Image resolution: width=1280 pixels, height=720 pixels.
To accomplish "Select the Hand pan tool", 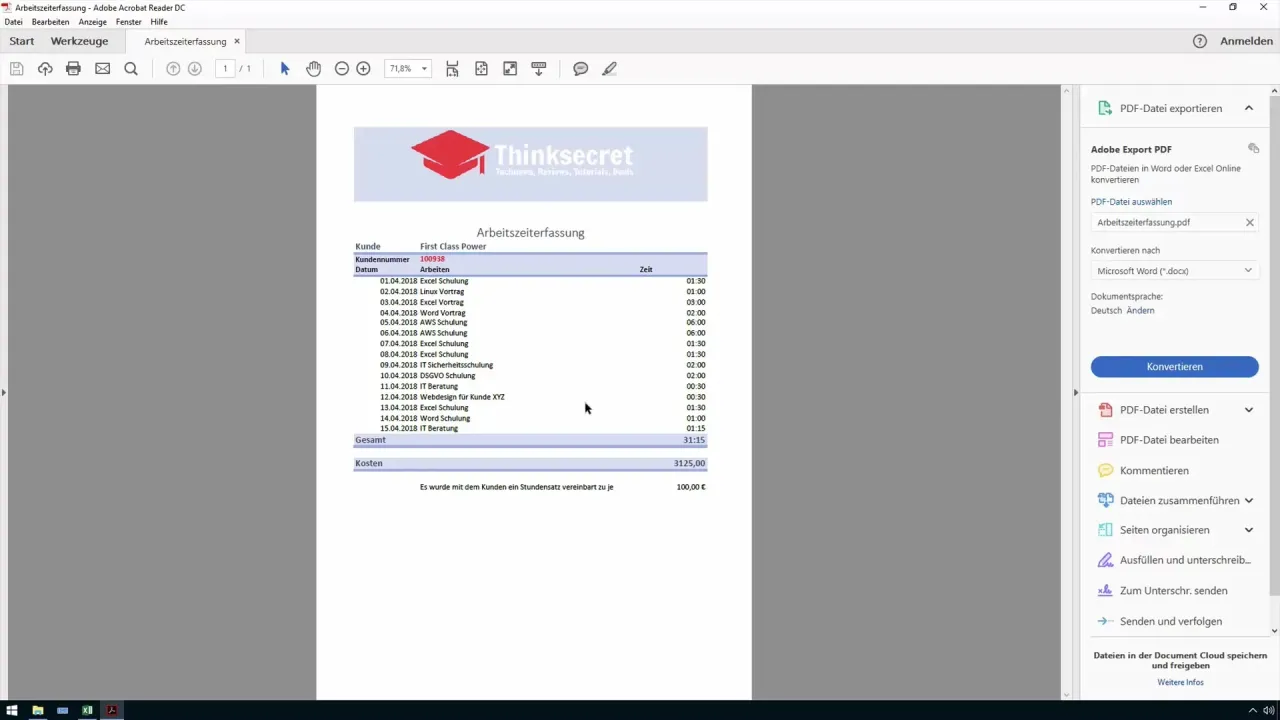I will pyautogui.click(x=313, y=69).
